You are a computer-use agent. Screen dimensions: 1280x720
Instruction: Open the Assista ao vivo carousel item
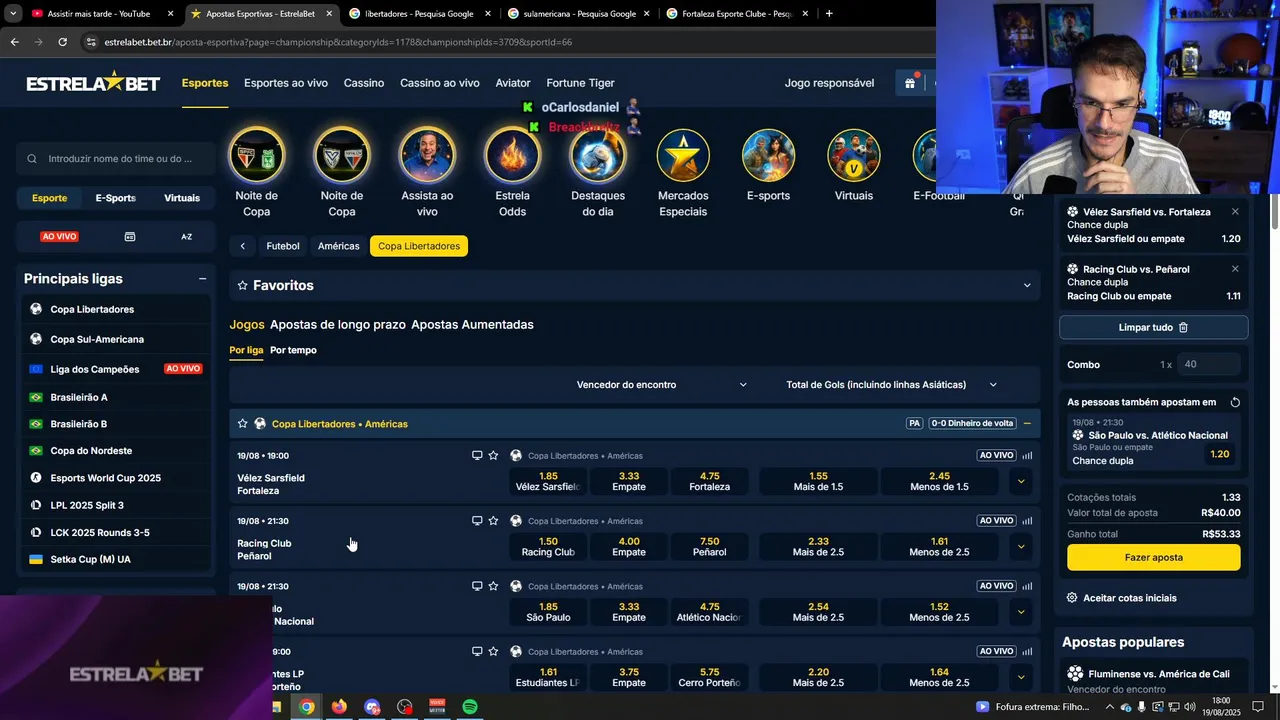click(427, 156)
